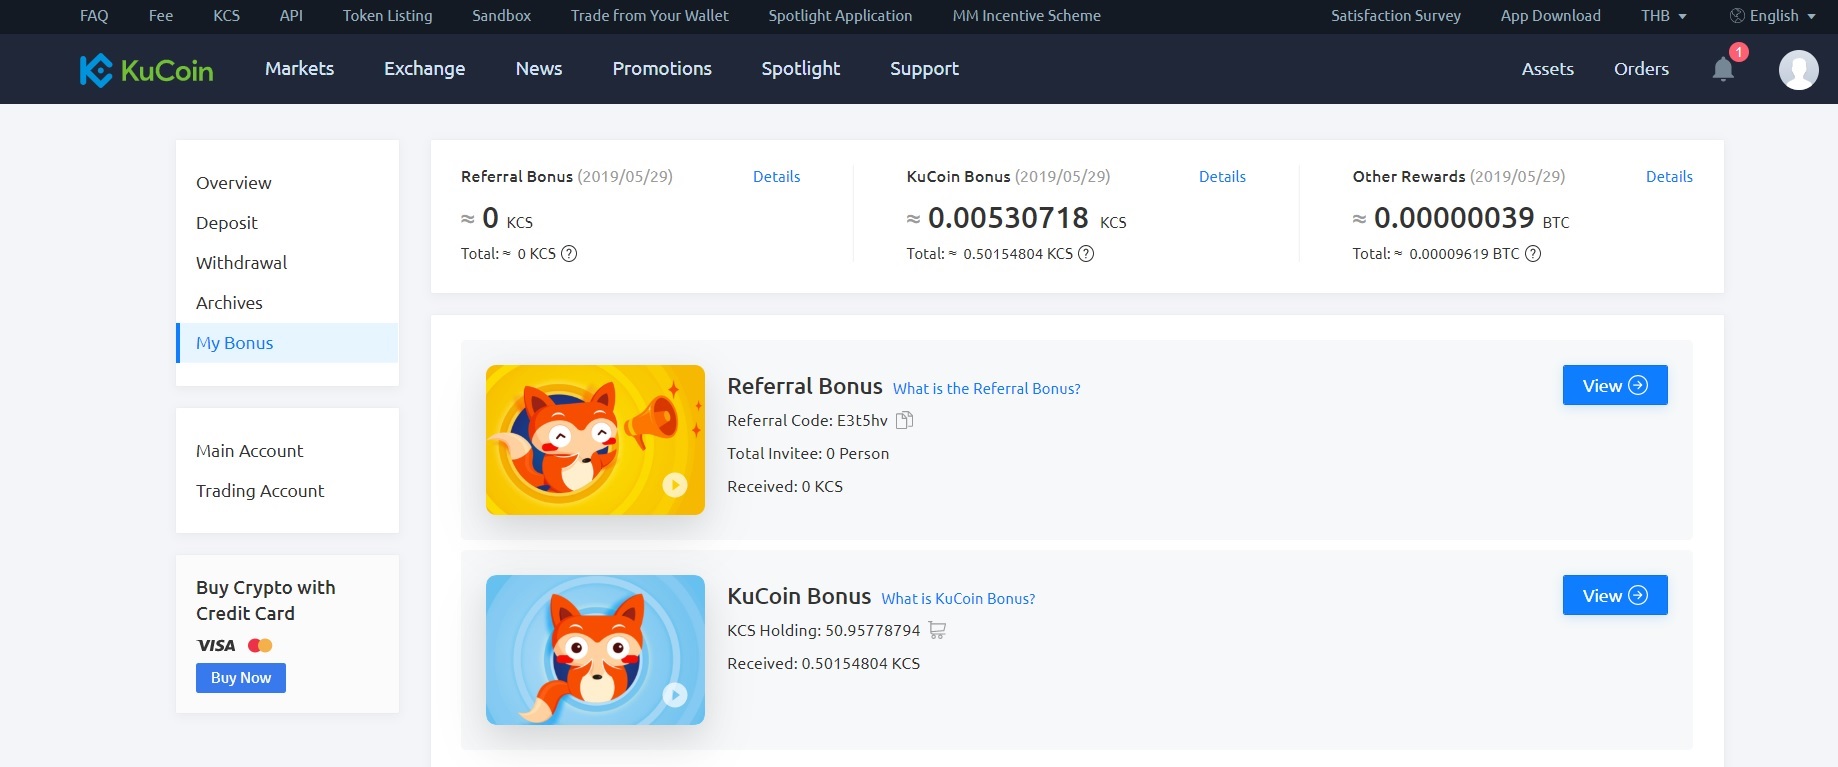The width and height of the screenshot is (1838, 767).
Task: Click 'Received: 0.50154804 KCS' text
Action: click(824, 664)
